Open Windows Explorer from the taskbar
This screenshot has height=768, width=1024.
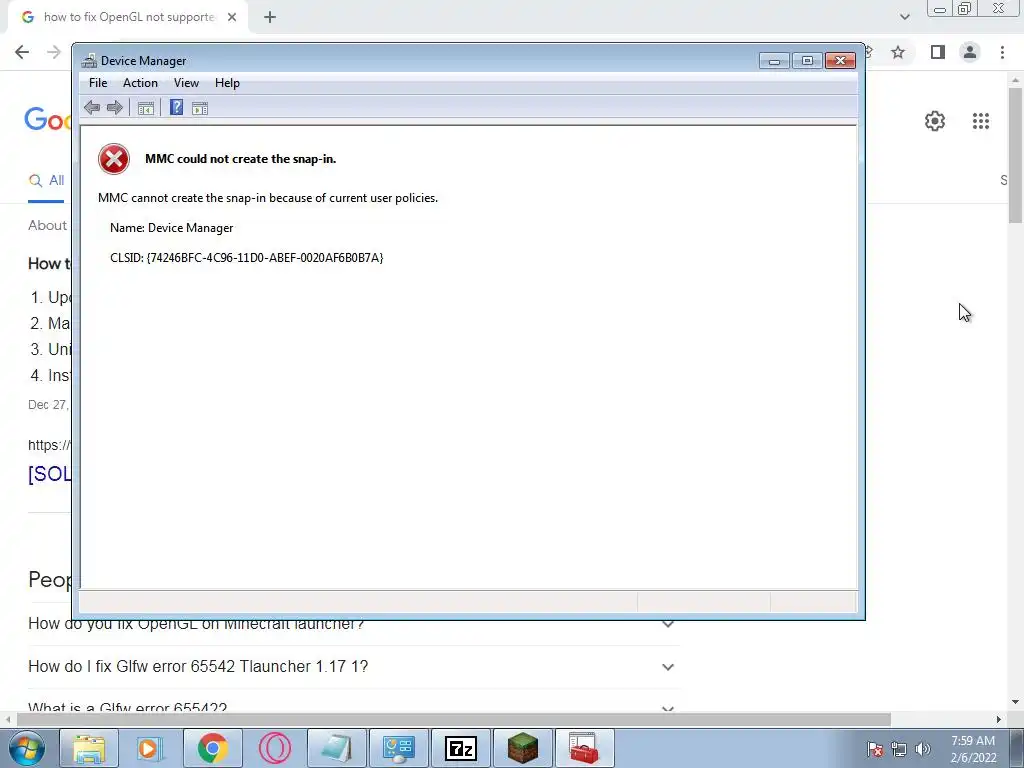[x=89, y=748]
